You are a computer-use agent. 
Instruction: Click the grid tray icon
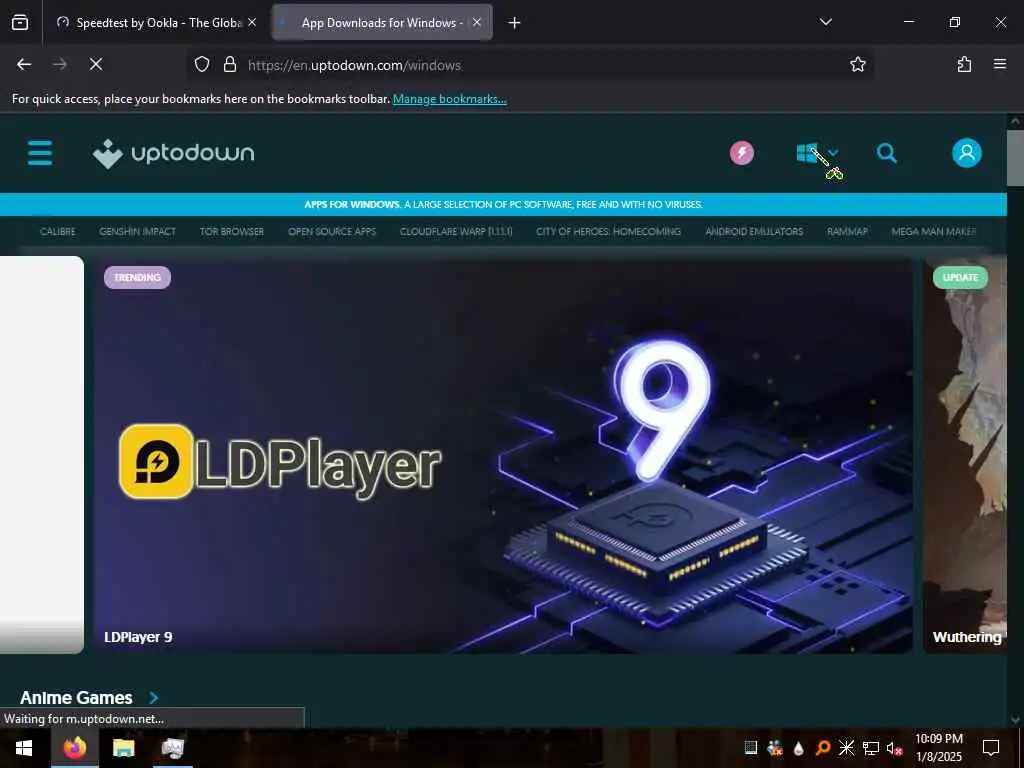coord(750,748)
